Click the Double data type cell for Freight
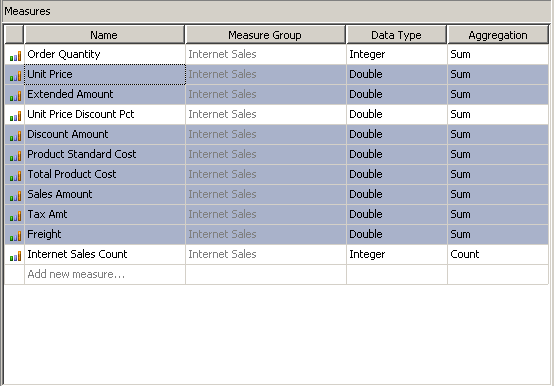Viewport: 554px width, 386px height. pyautogui.click(x=397, y=234)
